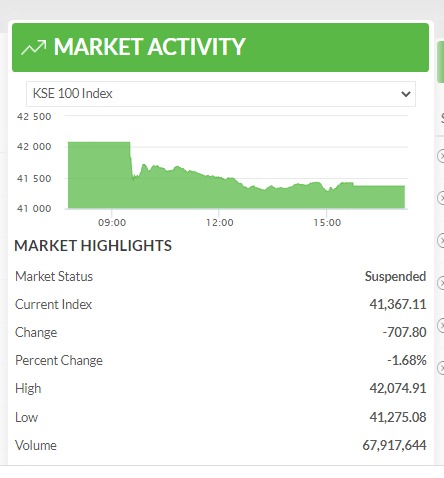Click the Percent Change value -1.68%

point(407,360)
